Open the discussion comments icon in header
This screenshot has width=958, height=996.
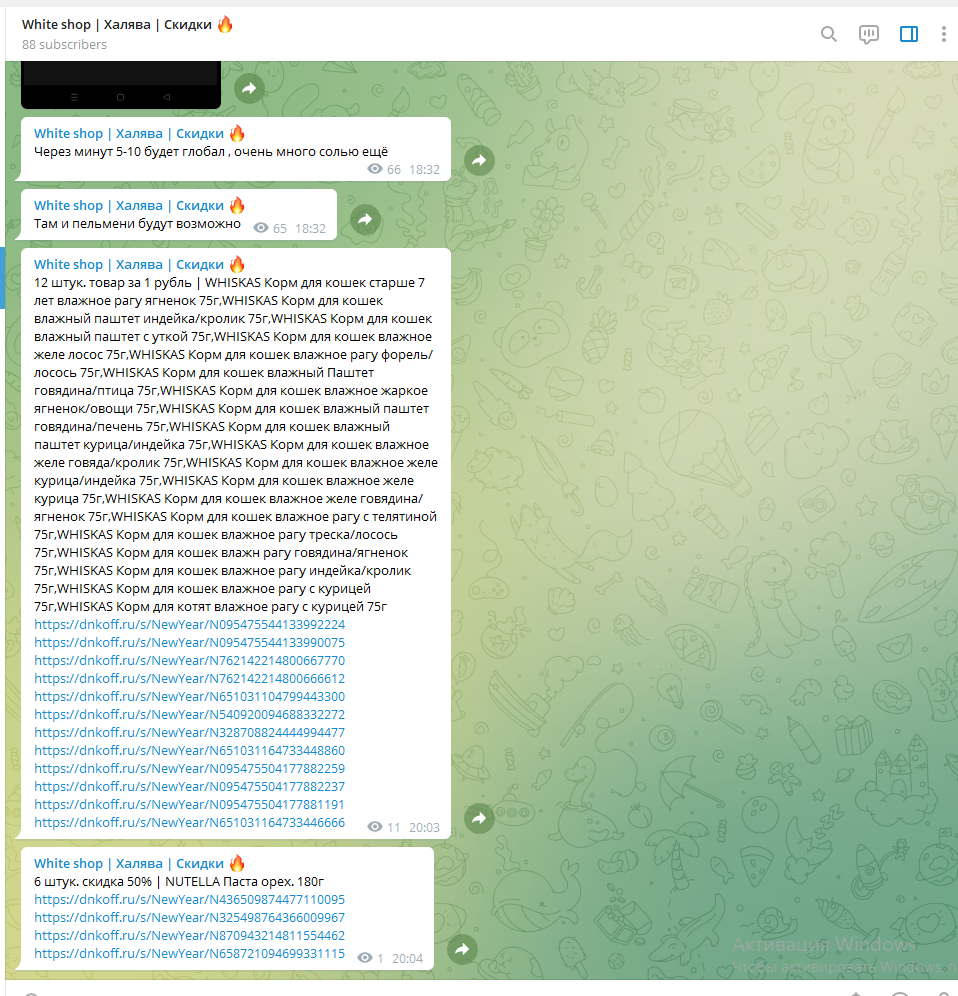click(x=868, y=34)
